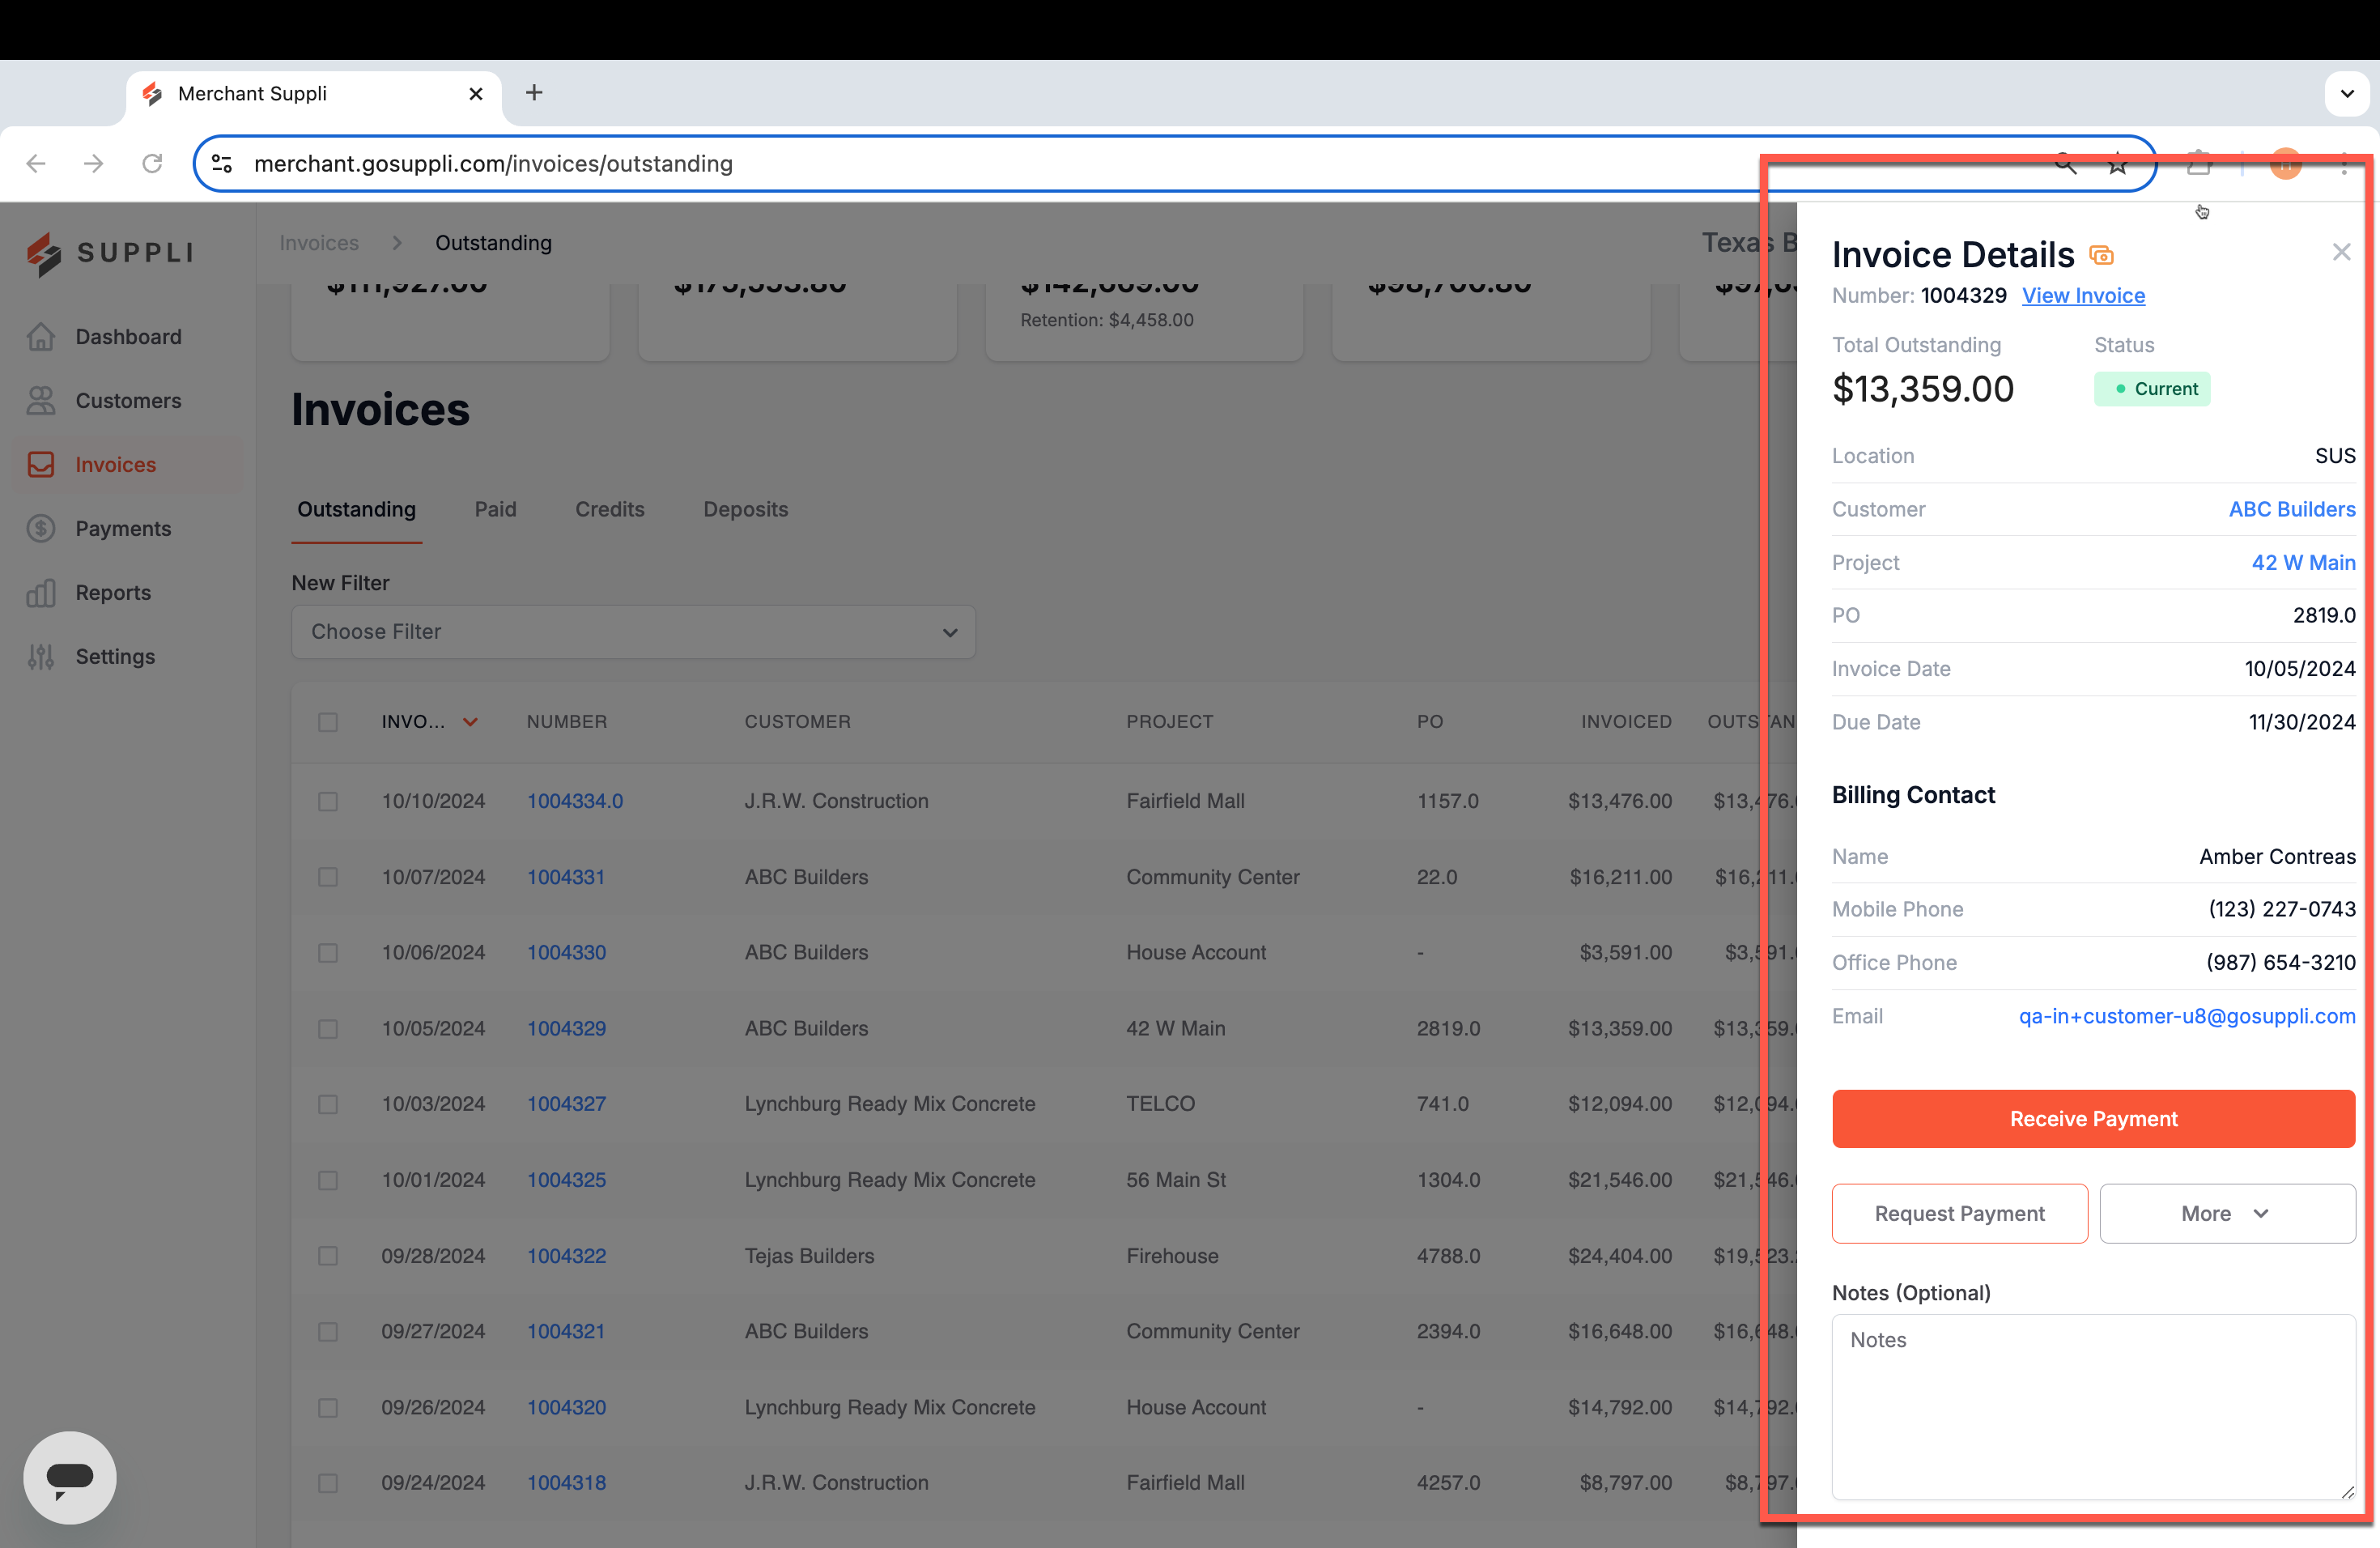The image size is (2380, 1548).
Task: Click the Request Payment button
Action: point(1959,1213)
